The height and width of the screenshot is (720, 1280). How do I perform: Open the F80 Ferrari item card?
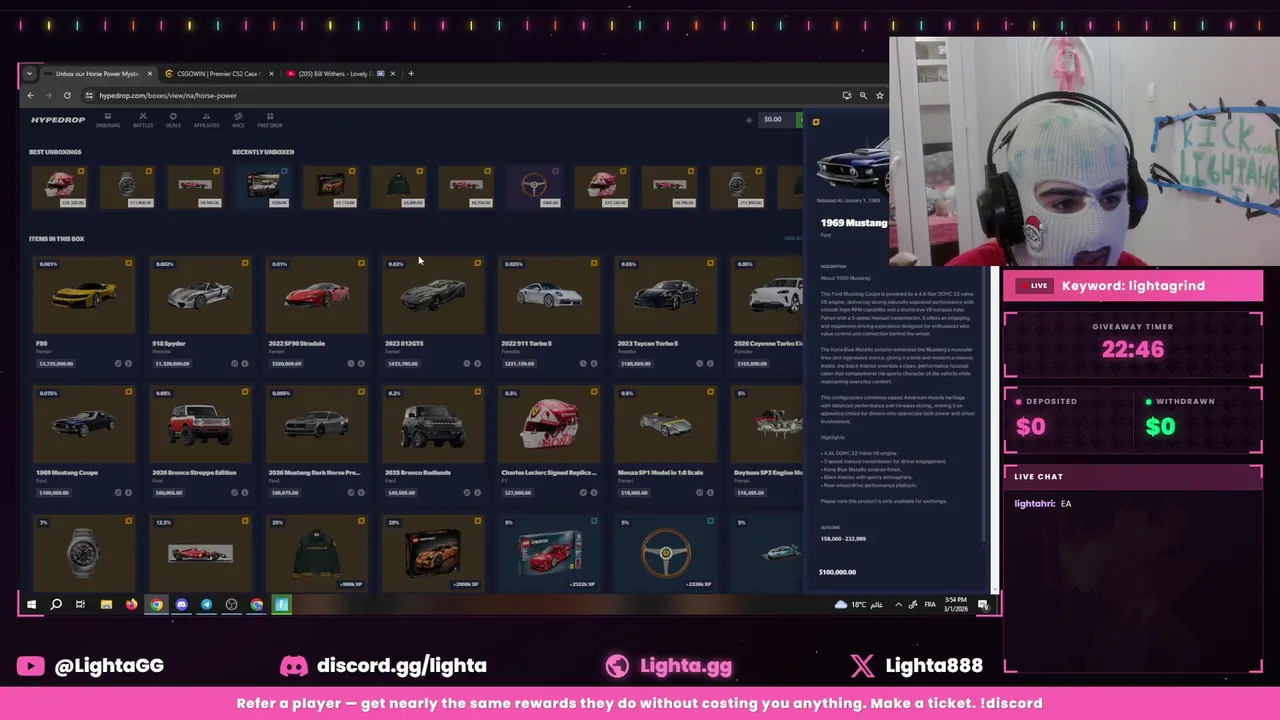click(84, 313)
